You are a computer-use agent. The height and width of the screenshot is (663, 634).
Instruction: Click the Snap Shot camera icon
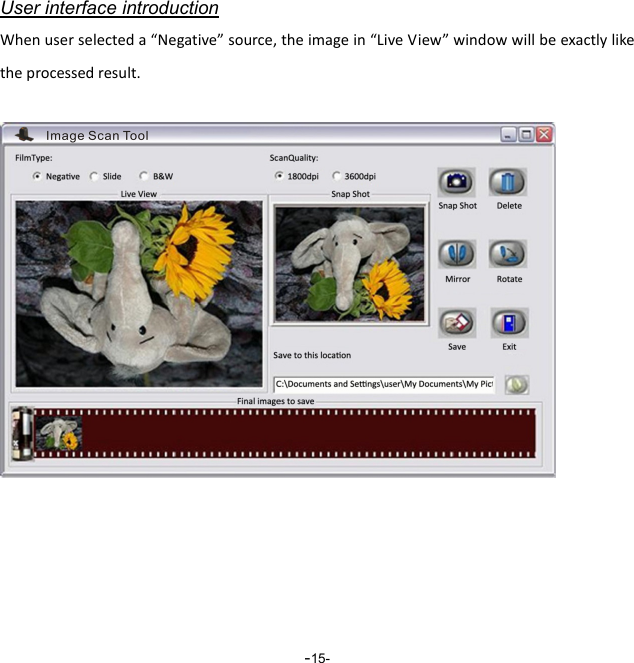[x=456, y=182]
